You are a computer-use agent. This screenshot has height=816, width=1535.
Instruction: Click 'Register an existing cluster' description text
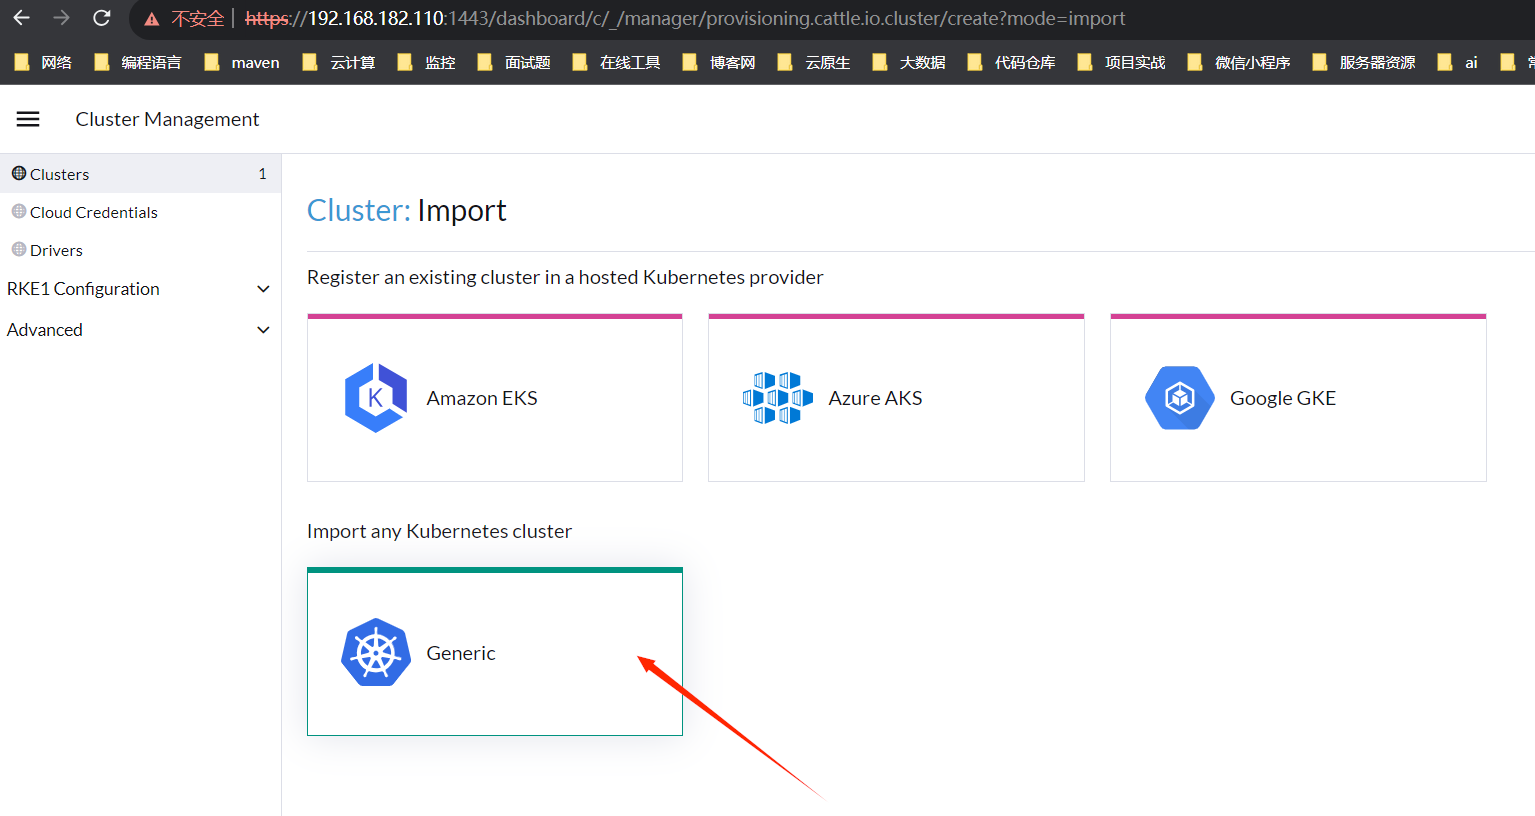click(565, 277)
